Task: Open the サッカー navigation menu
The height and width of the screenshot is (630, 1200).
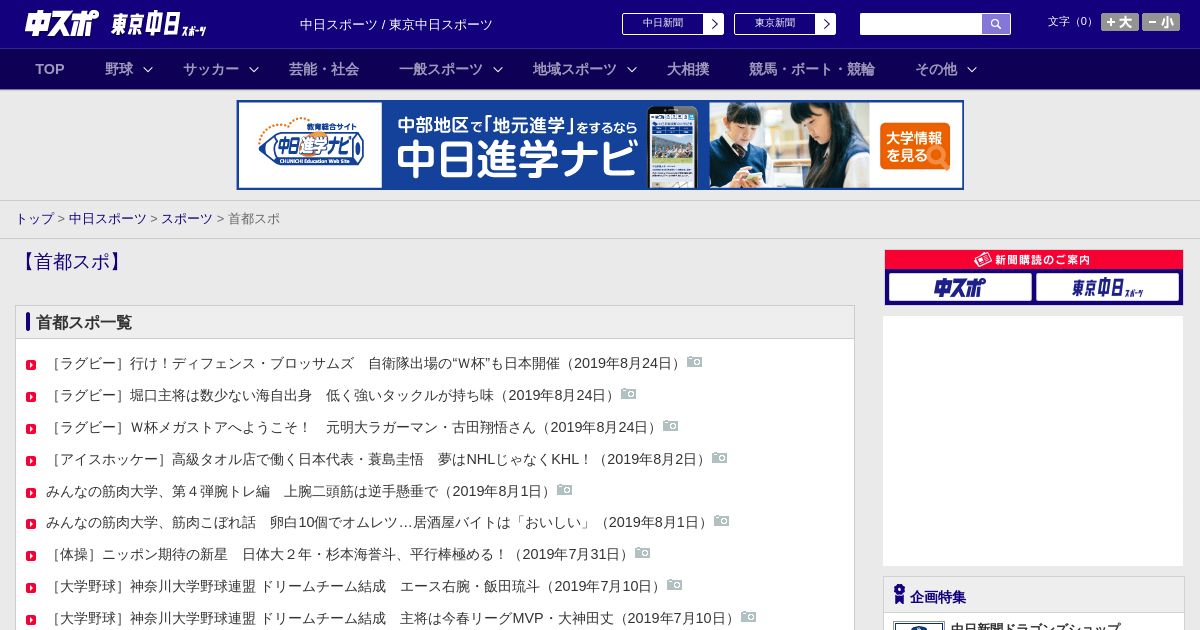Action: (x=211, y=69)
